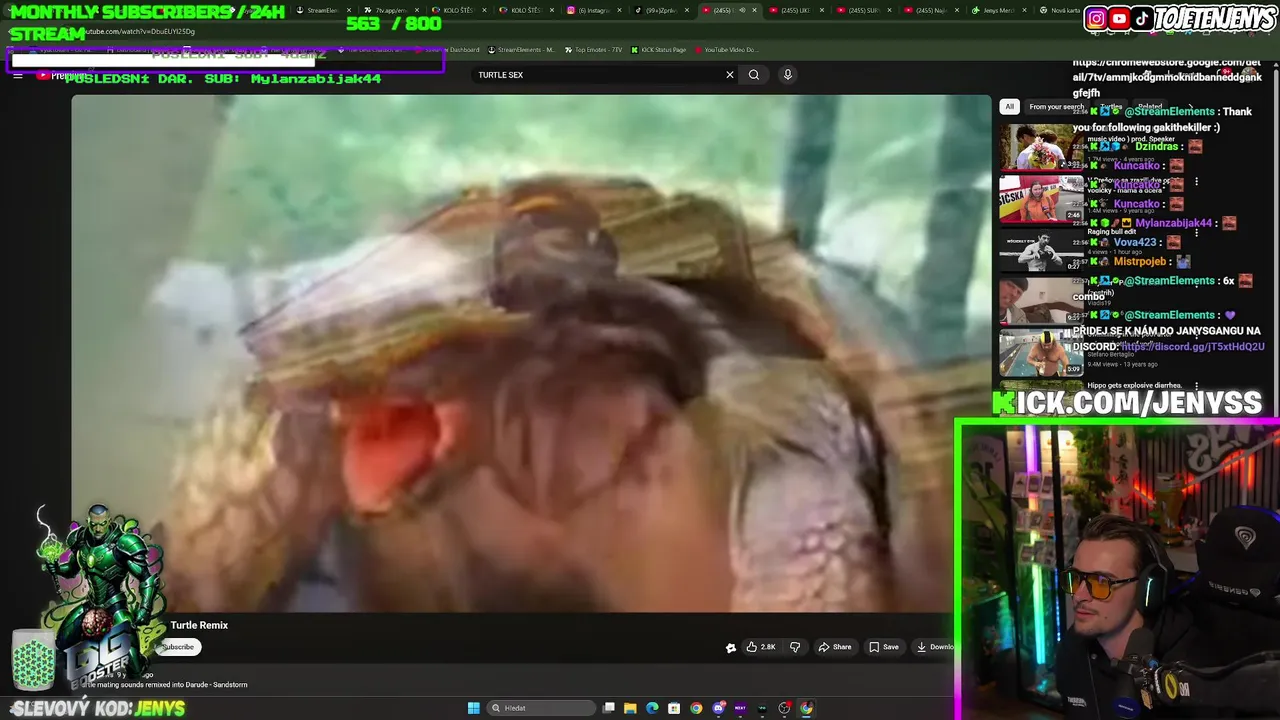
Task: Open Discord from the taskbar
Action: click(718, 708)
